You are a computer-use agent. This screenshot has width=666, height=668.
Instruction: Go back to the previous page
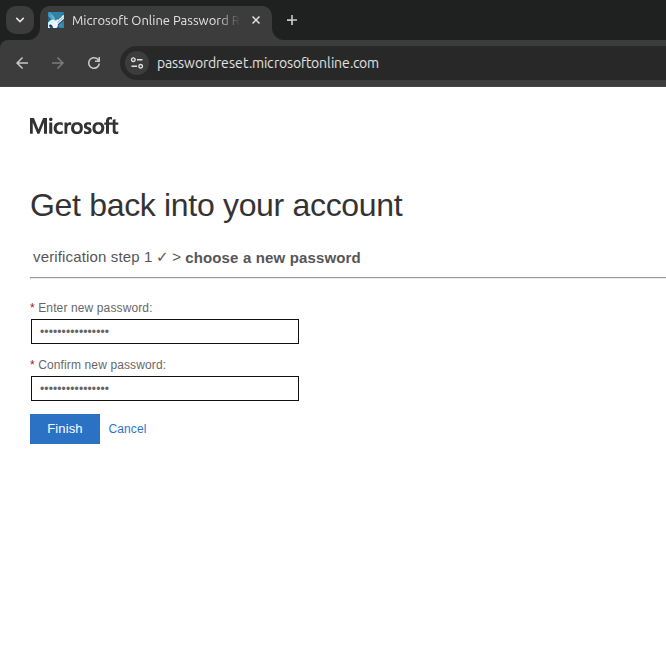[x=22, y=63]
